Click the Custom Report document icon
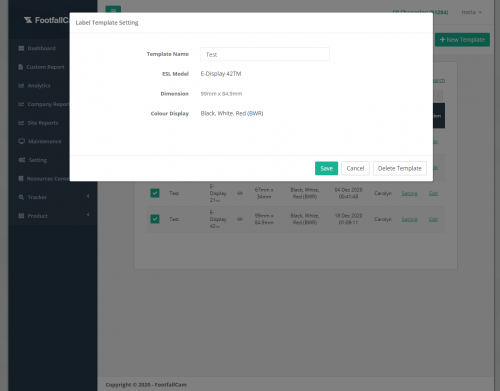This screenshot has width=500, height=391. pos(21,67)
